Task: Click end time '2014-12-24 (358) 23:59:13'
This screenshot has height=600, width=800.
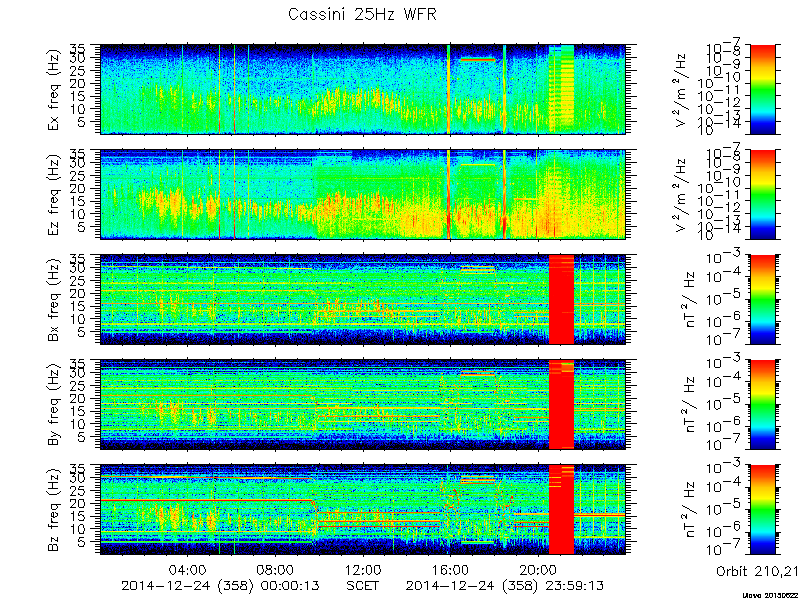Action: (505, 586)
